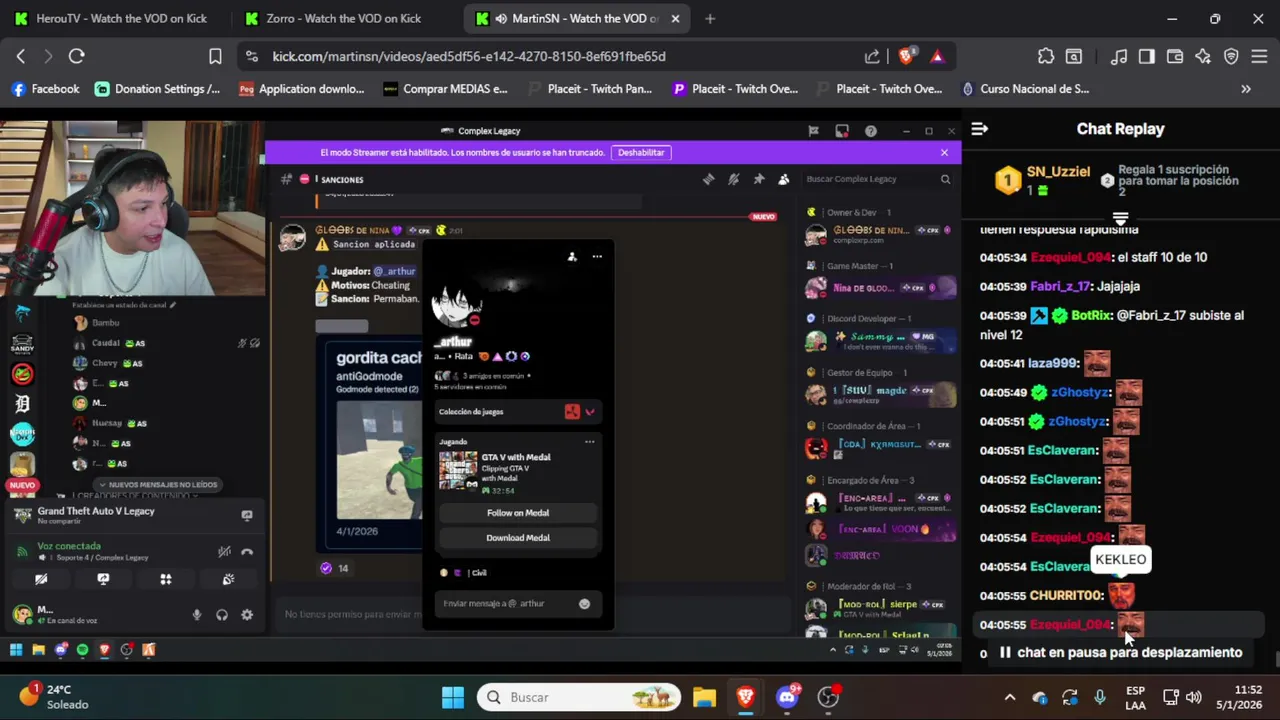Open options on the Jugando activity card
Viewport: 1280px width, 720px height.
coord(589,441)
